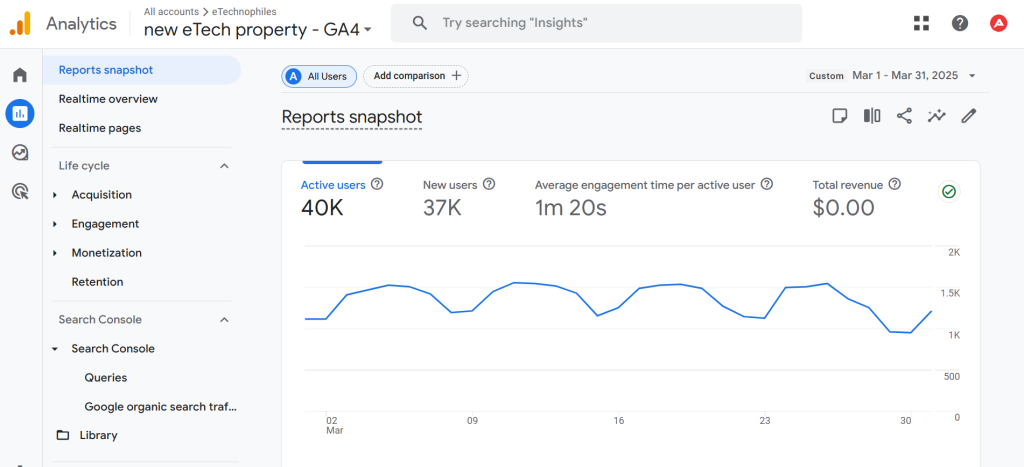The width and height of the screenshot is (1024, 467).
Task: Open the Home icon in left rail
Action: tap(19, 76)
